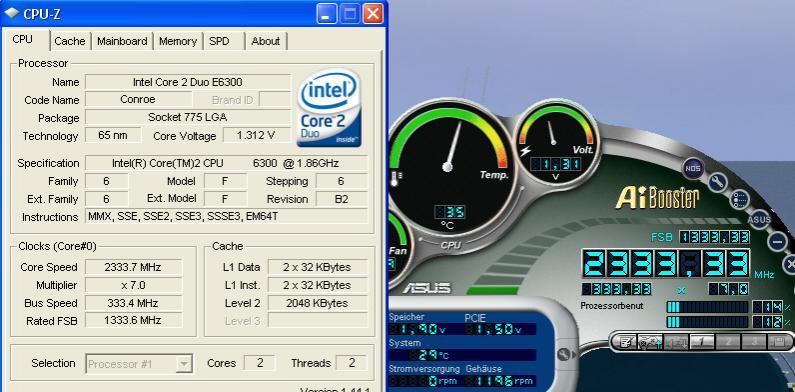Image resolution: width=795 pixels, height=392 pixels.
Task: Open the AiBooster edit profile notepad icon
Action: [x=626, y=342]
